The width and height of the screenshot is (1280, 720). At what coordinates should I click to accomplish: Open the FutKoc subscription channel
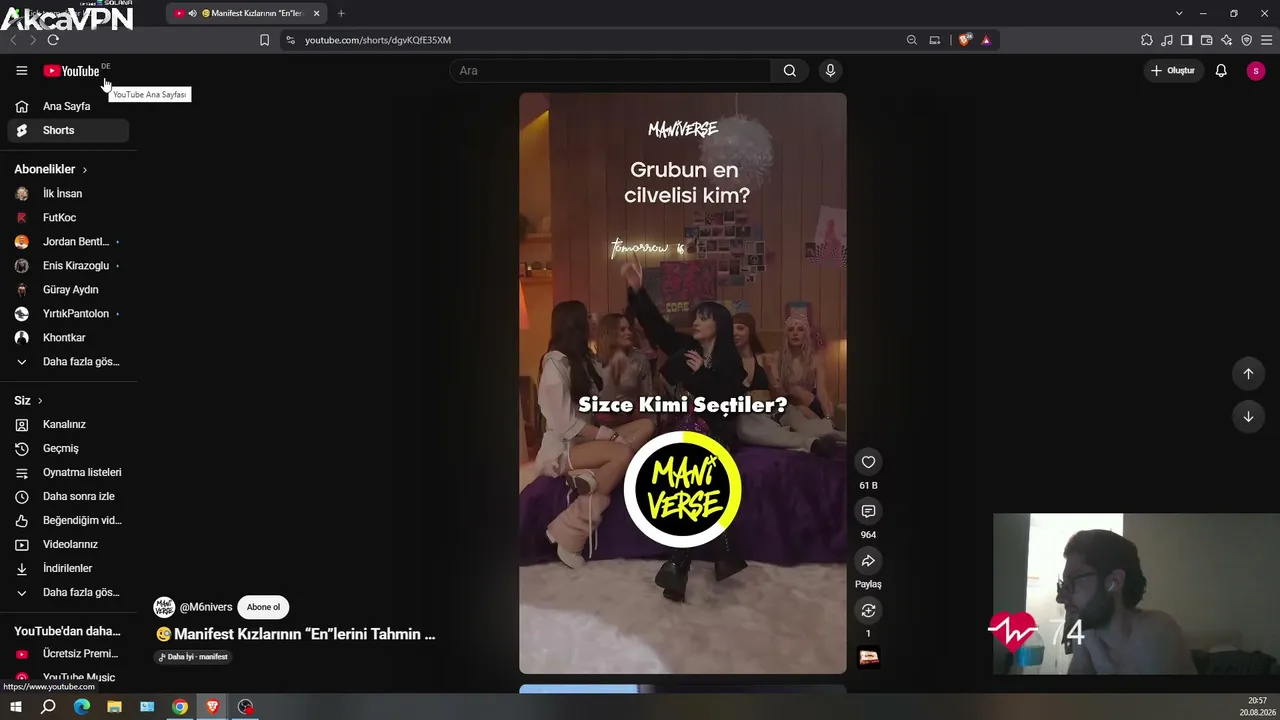pos(68,218)
